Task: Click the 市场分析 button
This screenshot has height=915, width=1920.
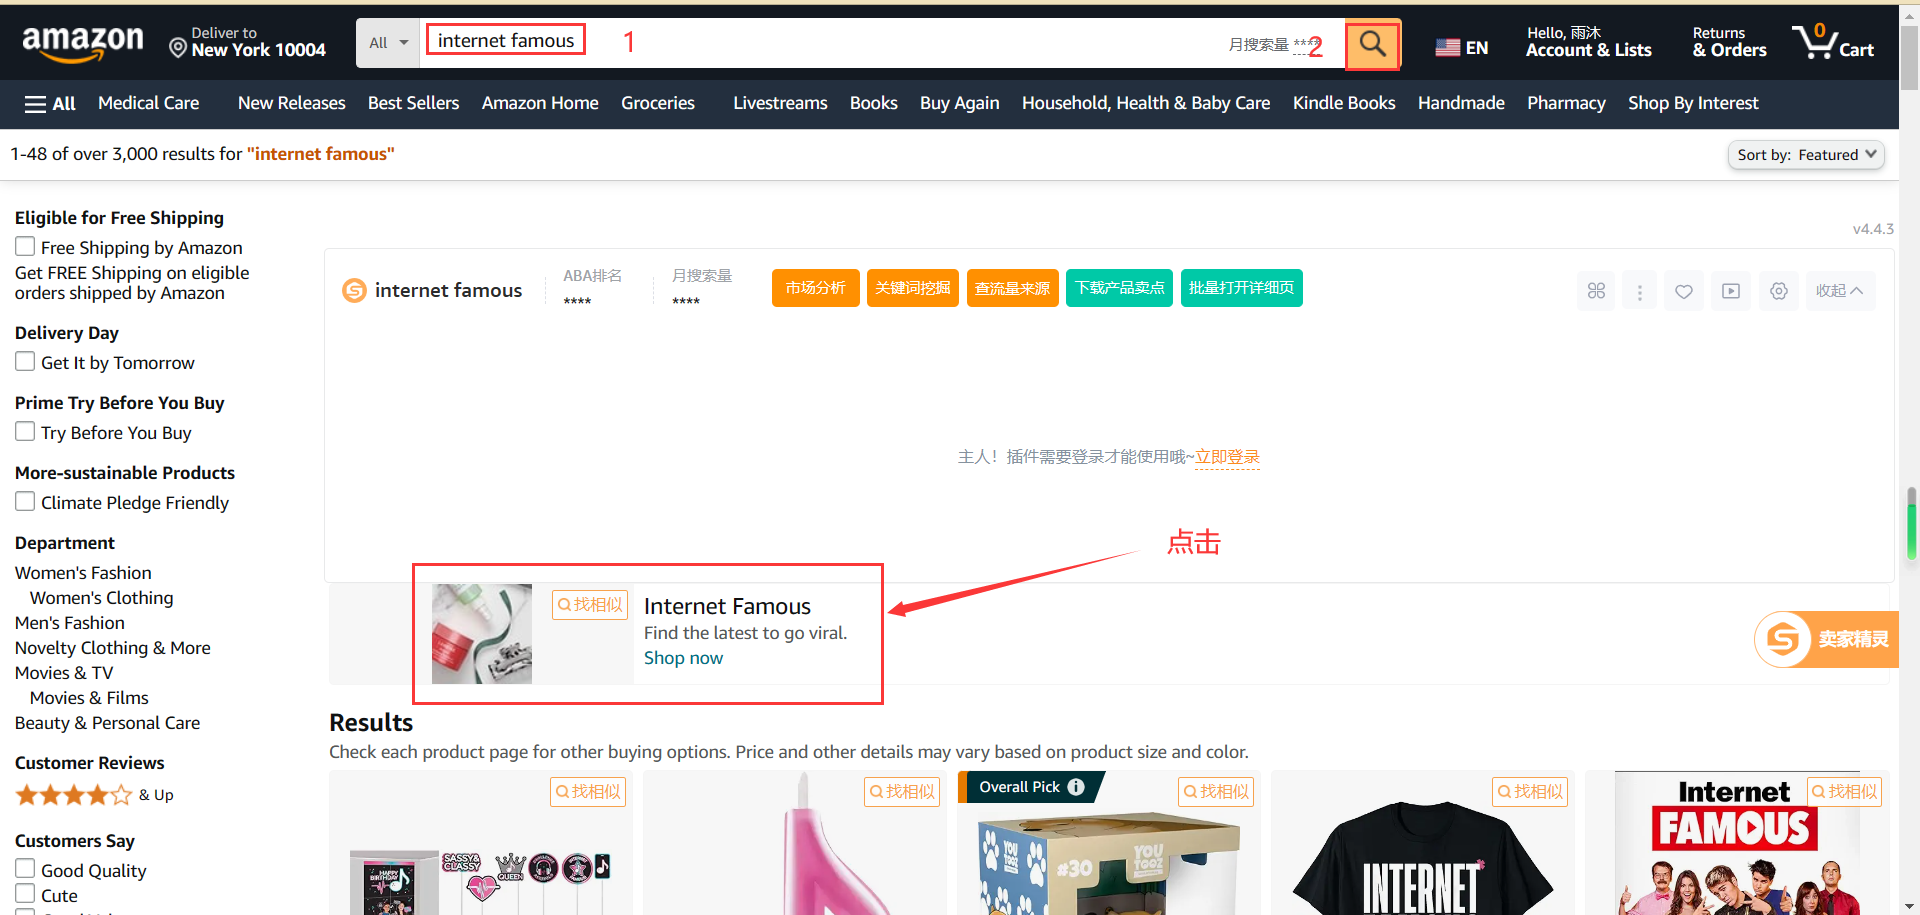Action: tap(815, 288)
